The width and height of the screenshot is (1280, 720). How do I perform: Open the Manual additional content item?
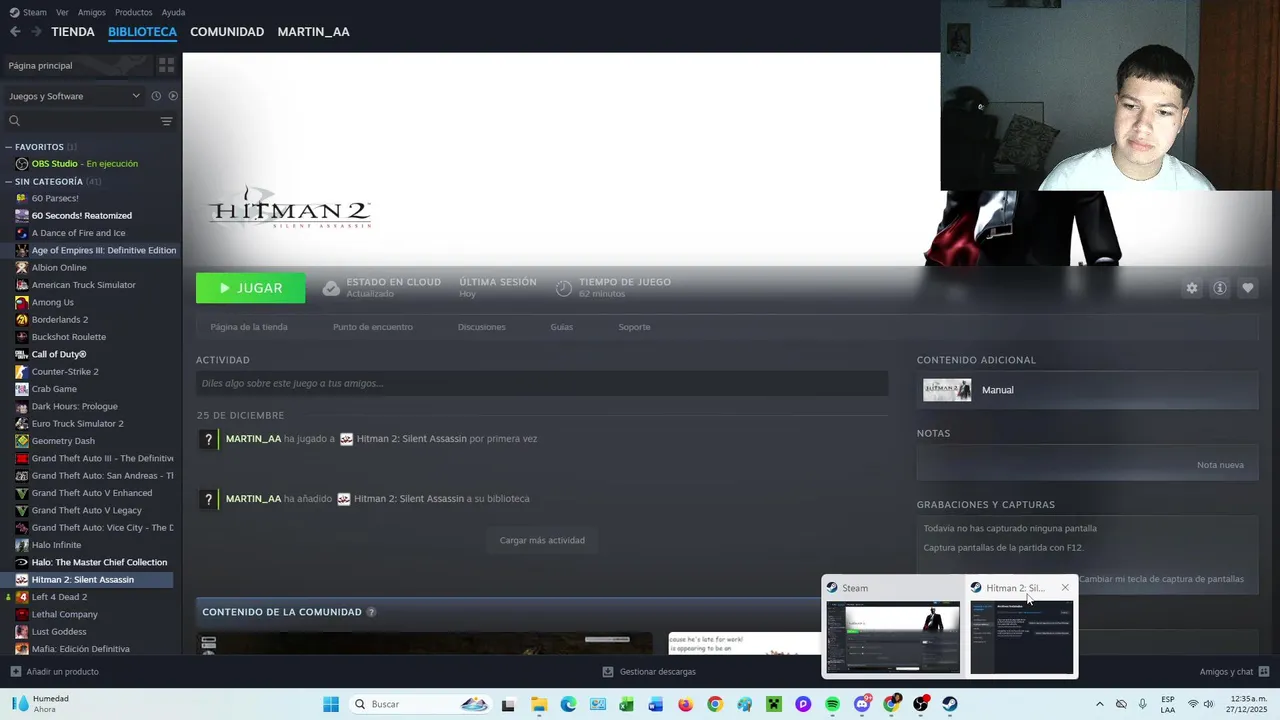pos(1087,390)
